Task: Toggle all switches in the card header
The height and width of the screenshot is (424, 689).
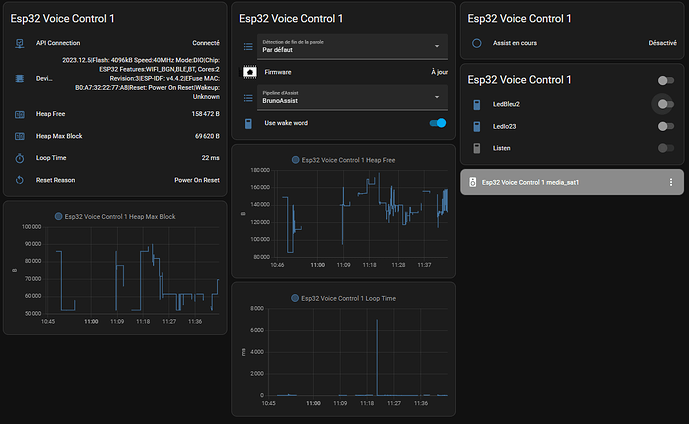Action: (x=664, y=80)
